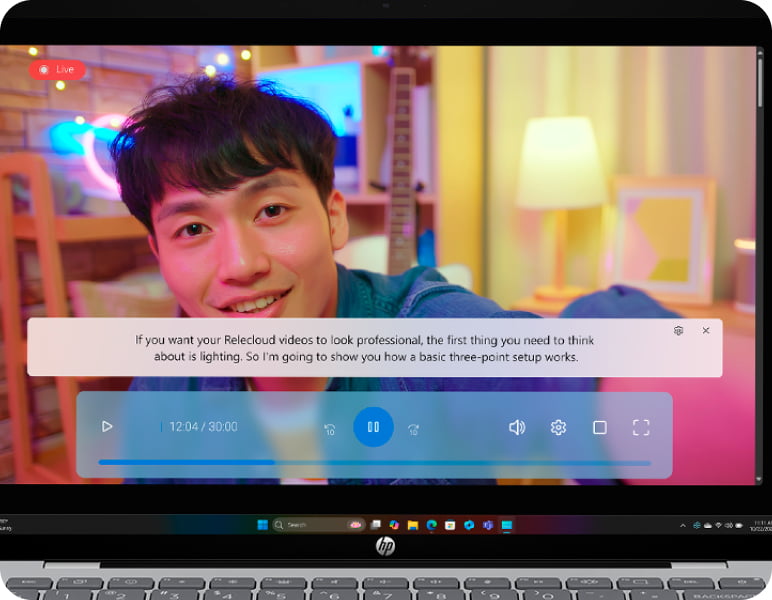Click the lotus search highlight icon in search box

click(355, 525)
